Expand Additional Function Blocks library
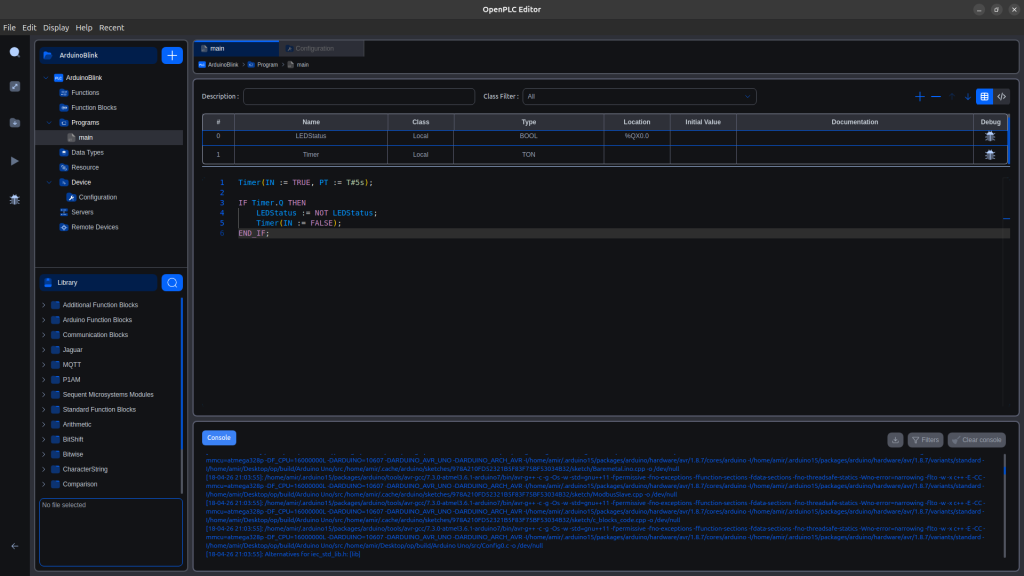Screen dimensions: 1024x576 44,305
